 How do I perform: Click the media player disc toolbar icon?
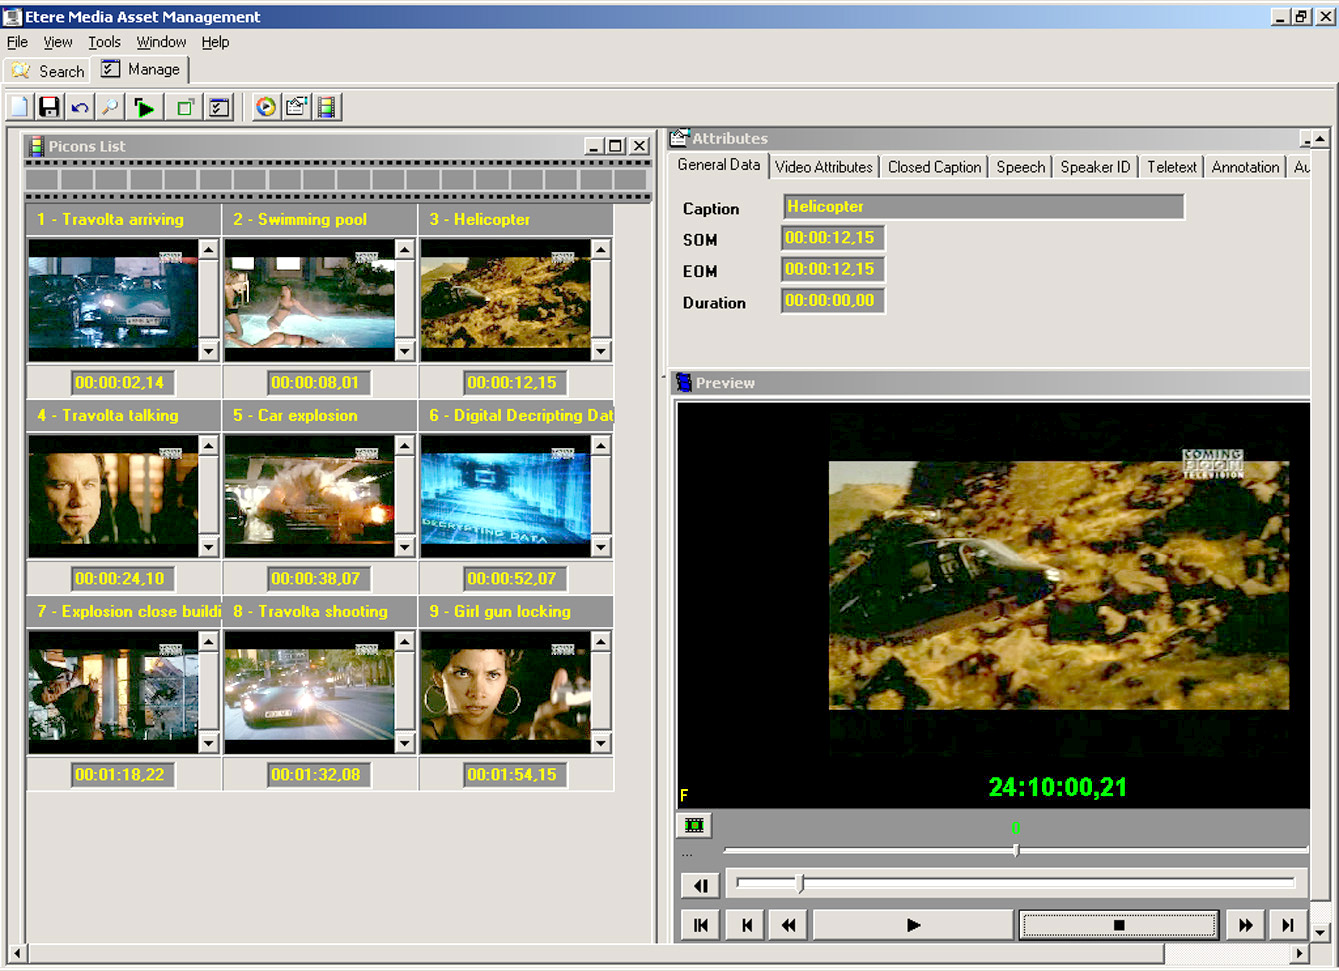pos(265,107)
